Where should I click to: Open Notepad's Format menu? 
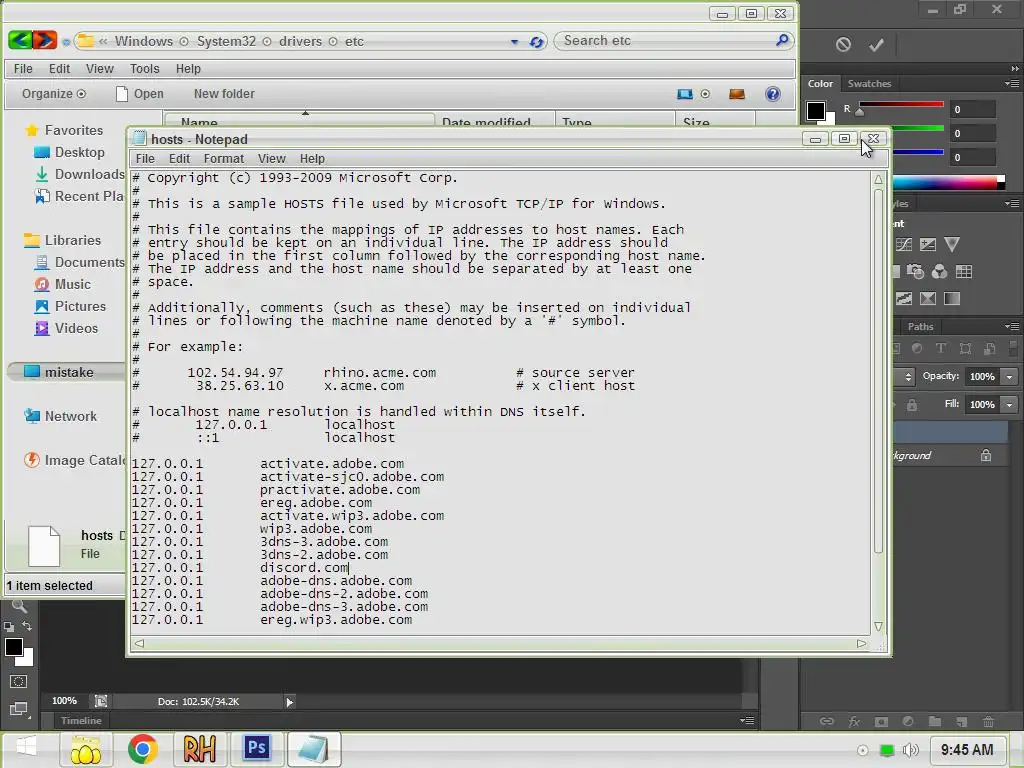point(223,159)
